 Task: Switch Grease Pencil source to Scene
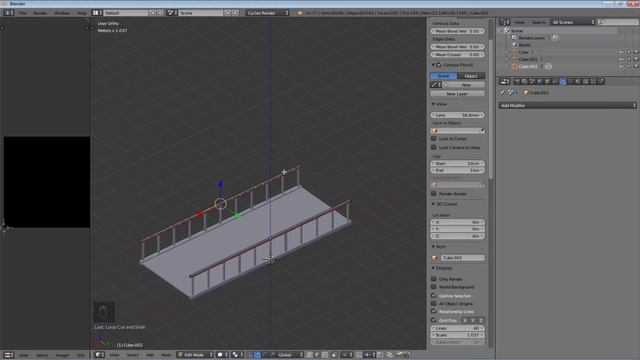pyautogui.click(x=444, y=76)
